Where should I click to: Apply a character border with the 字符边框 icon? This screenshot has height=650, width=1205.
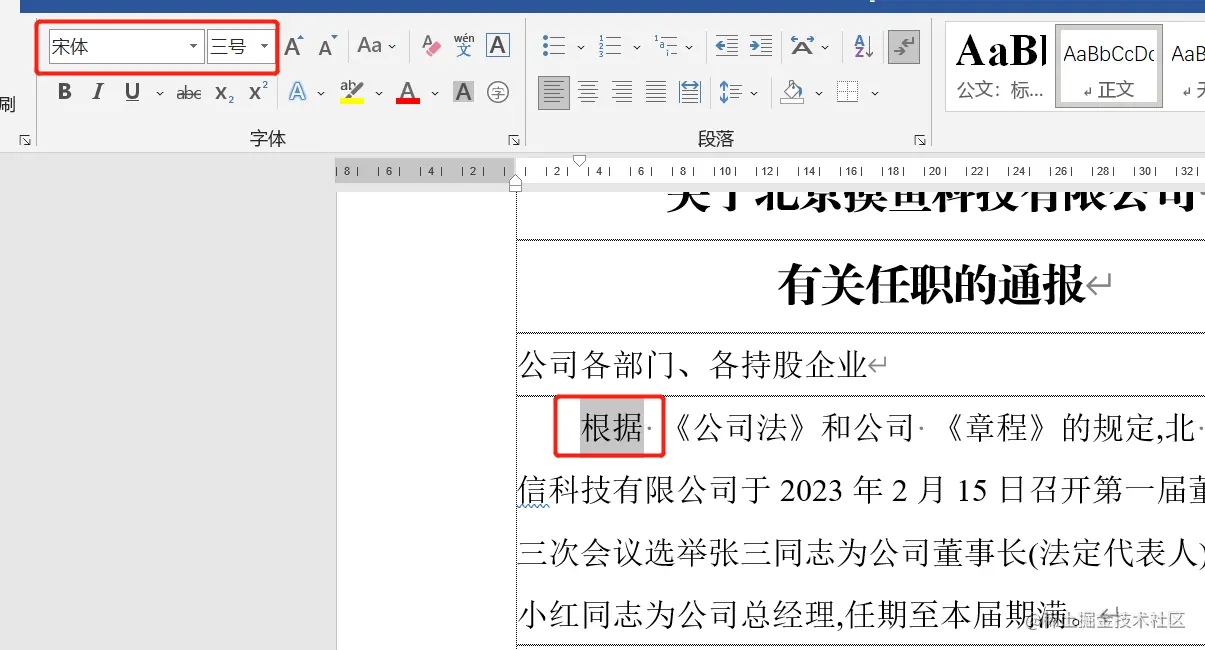tap(499, 46)
